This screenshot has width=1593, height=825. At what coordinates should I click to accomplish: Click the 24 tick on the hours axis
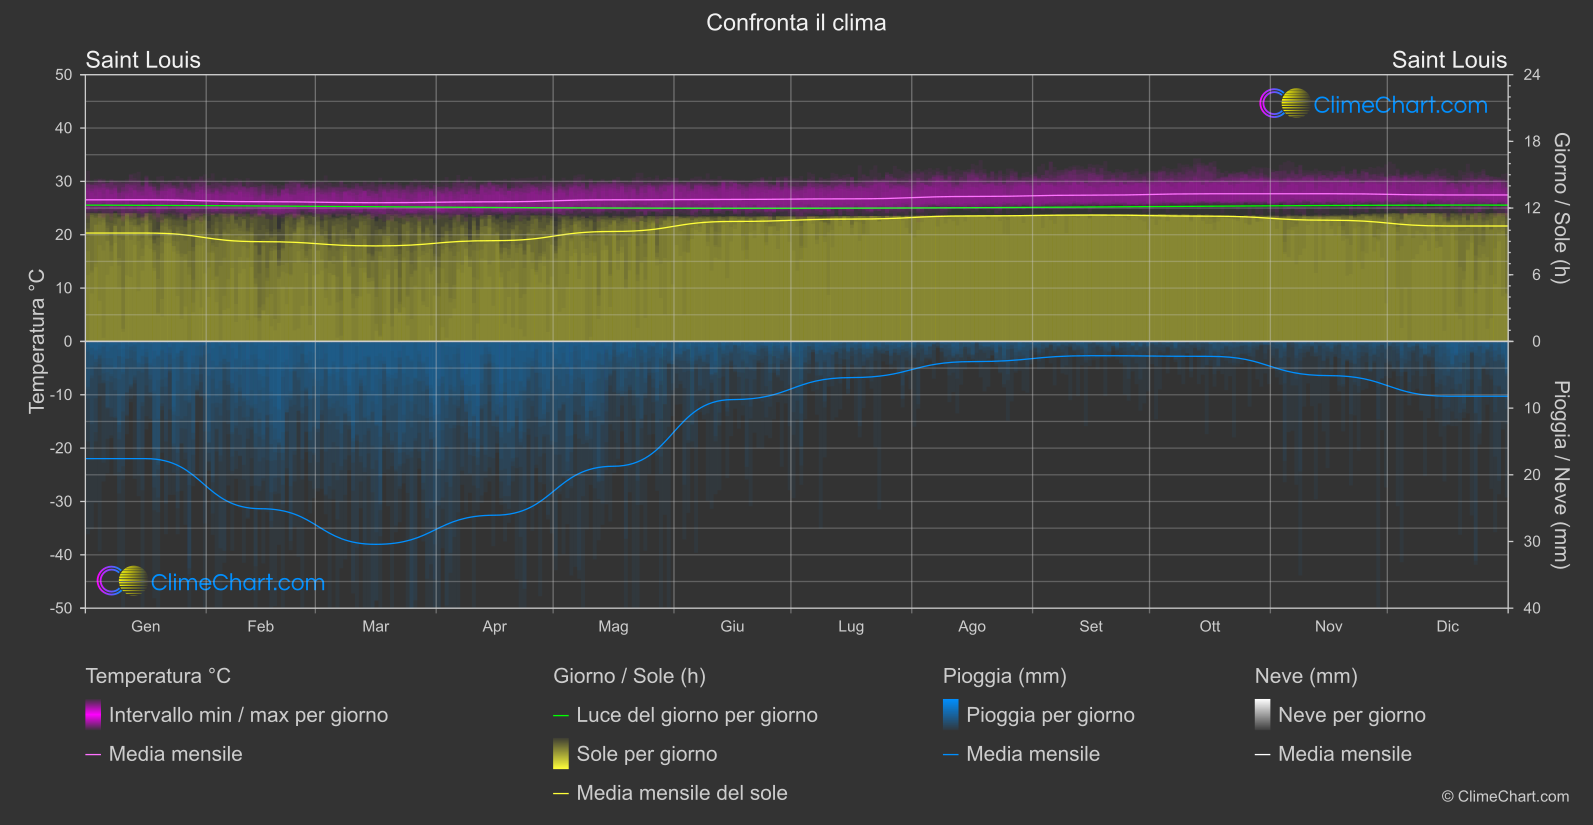click(1532, 75)
